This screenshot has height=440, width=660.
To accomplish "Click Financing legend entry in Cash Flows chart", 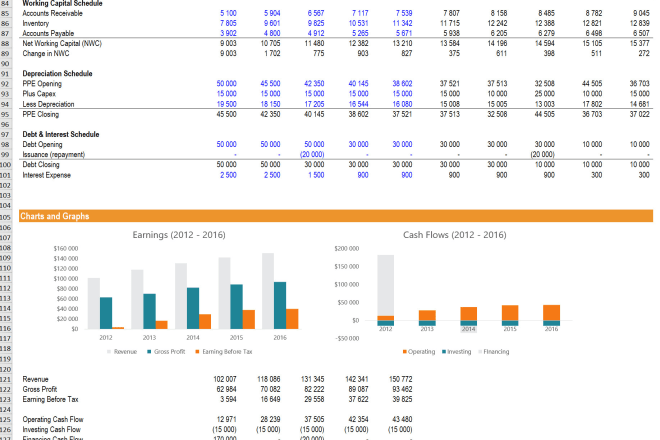I will [494, 352].
